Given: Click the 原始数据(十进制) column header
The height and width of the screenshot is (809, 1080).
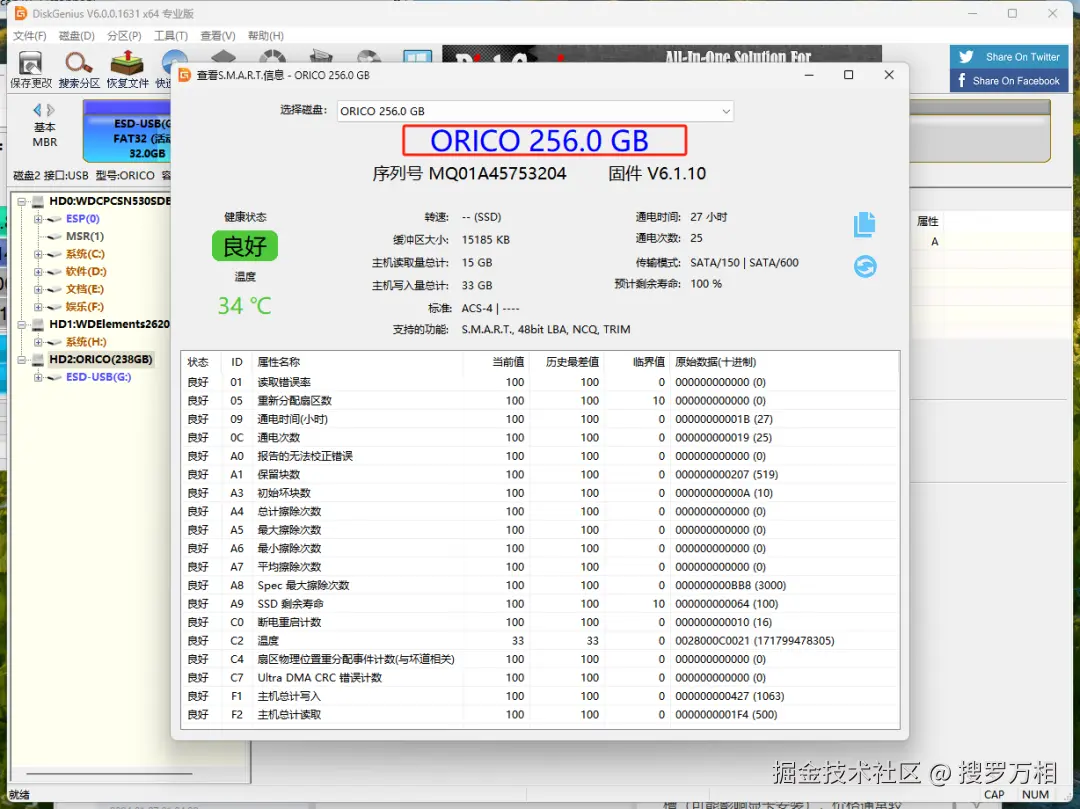Looking at the screenshot, I should (x=716, y=362).
